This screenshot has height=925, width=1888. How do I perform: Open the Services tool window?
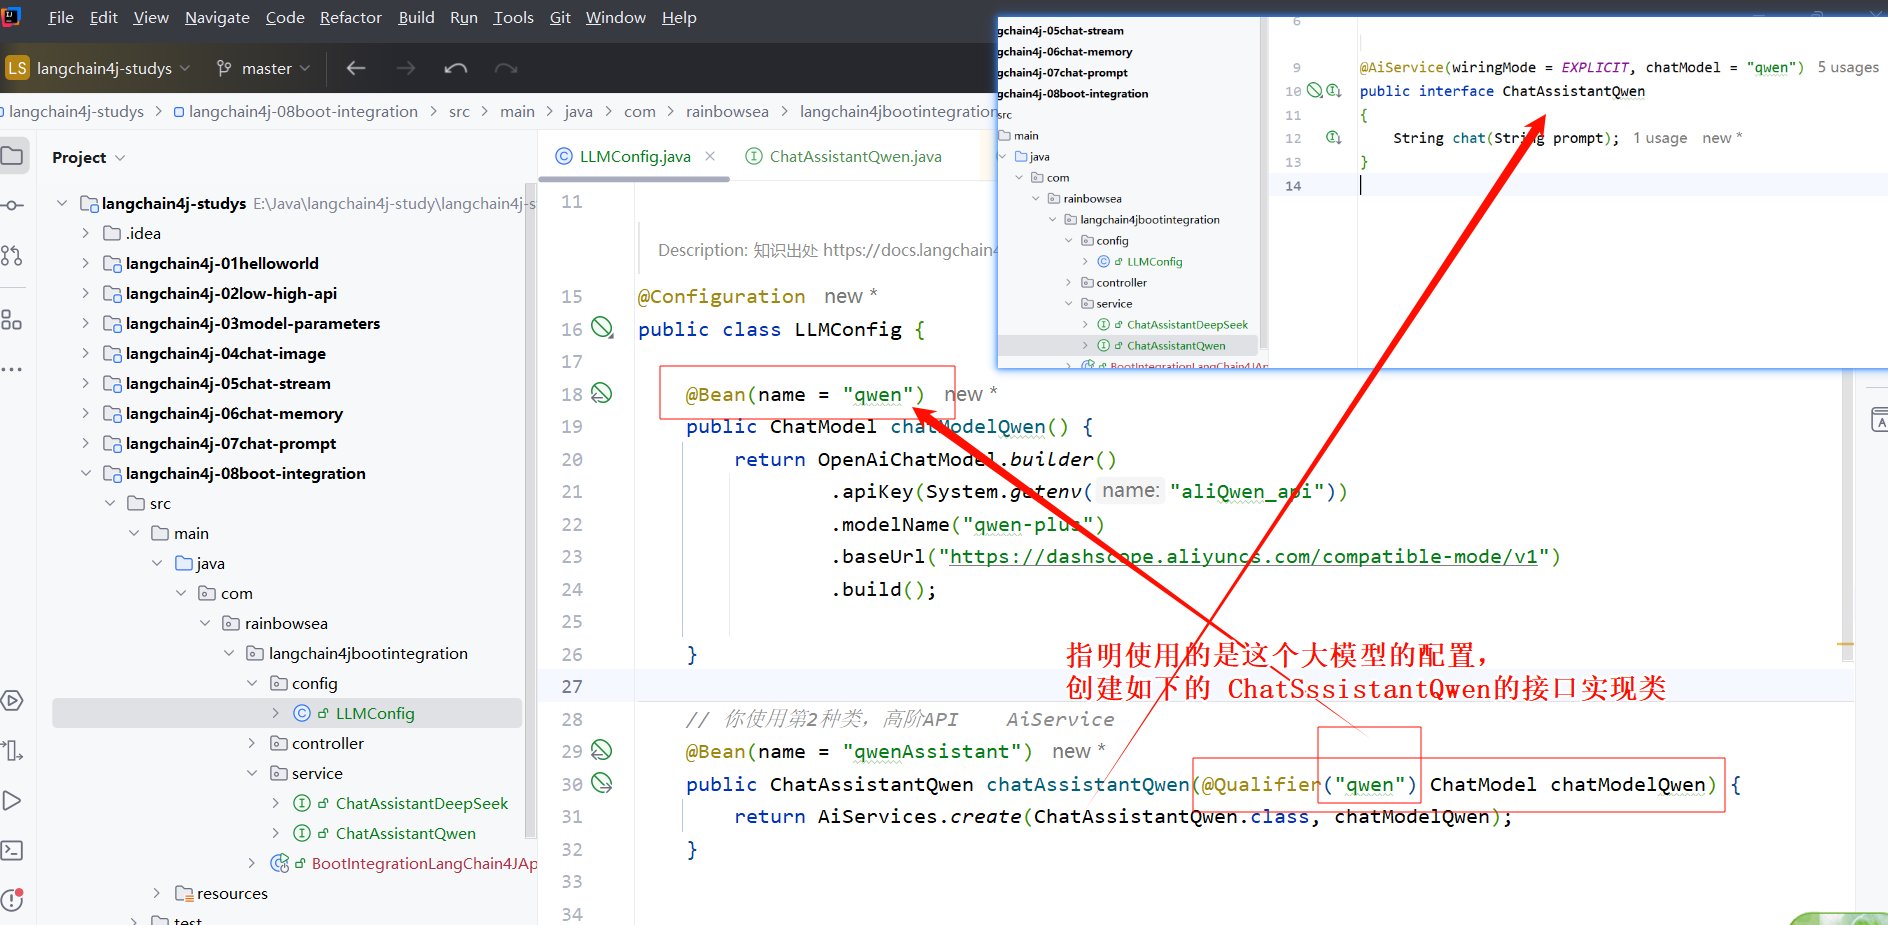tap(14, 701)
